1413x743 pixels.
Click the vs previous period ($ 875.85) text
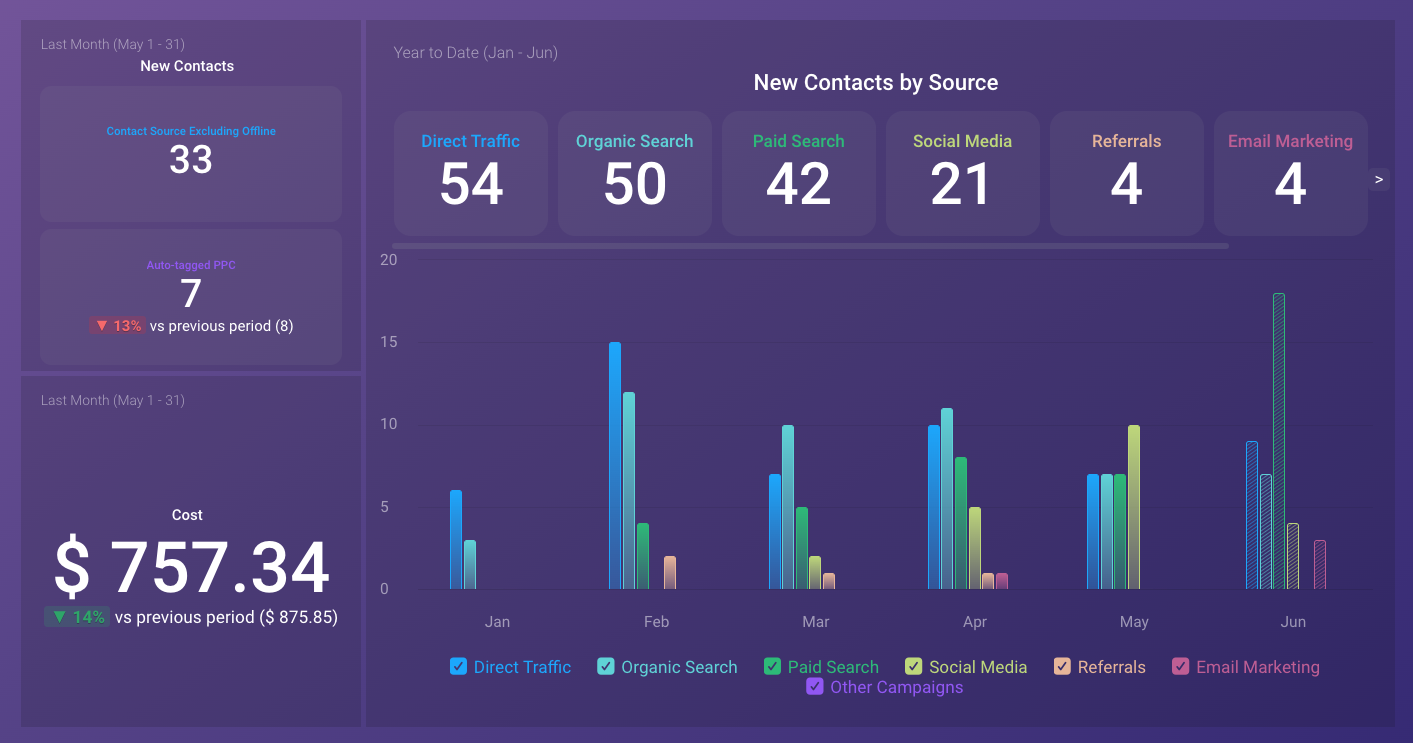(x=226, y=617)
